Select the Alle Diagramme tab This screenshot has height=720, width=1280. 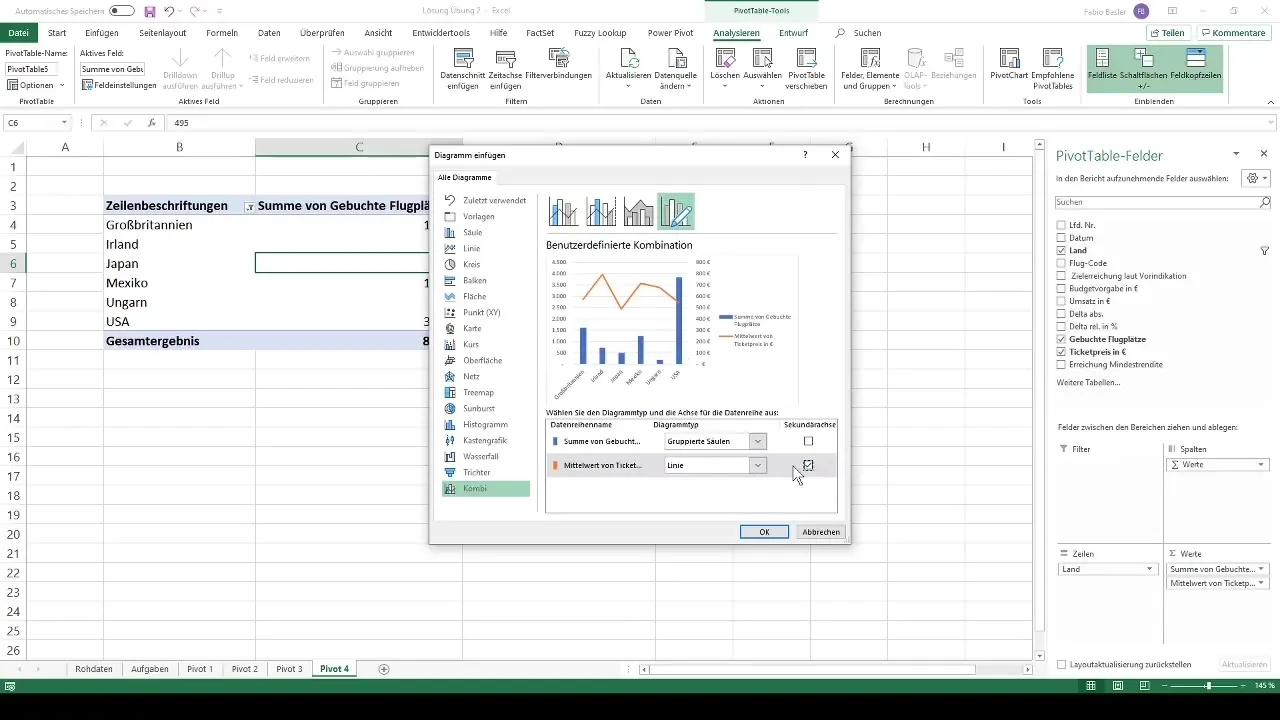pos(465,177)
